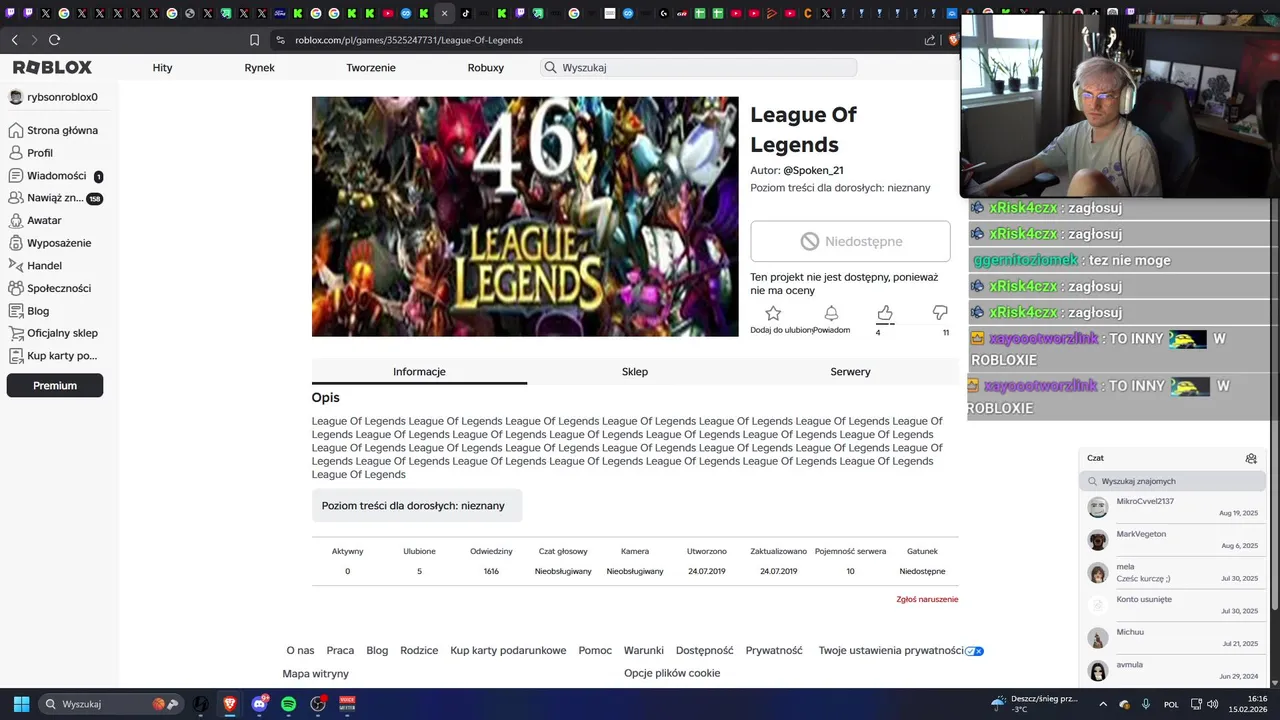The image size is (1280, 720).
Task: Click the microphone tray icon
Action: pyautogui.click(x=1146, y=704)
